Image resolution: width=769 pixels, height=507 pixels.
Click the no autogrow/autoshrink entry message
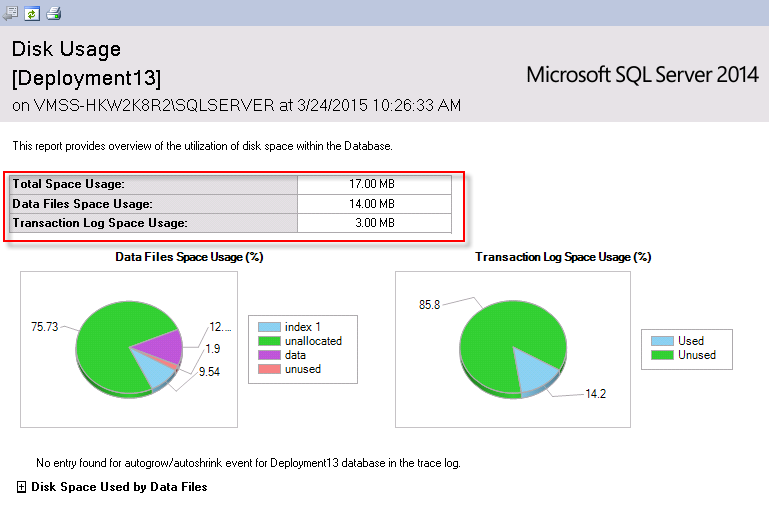tap(248, 463)
